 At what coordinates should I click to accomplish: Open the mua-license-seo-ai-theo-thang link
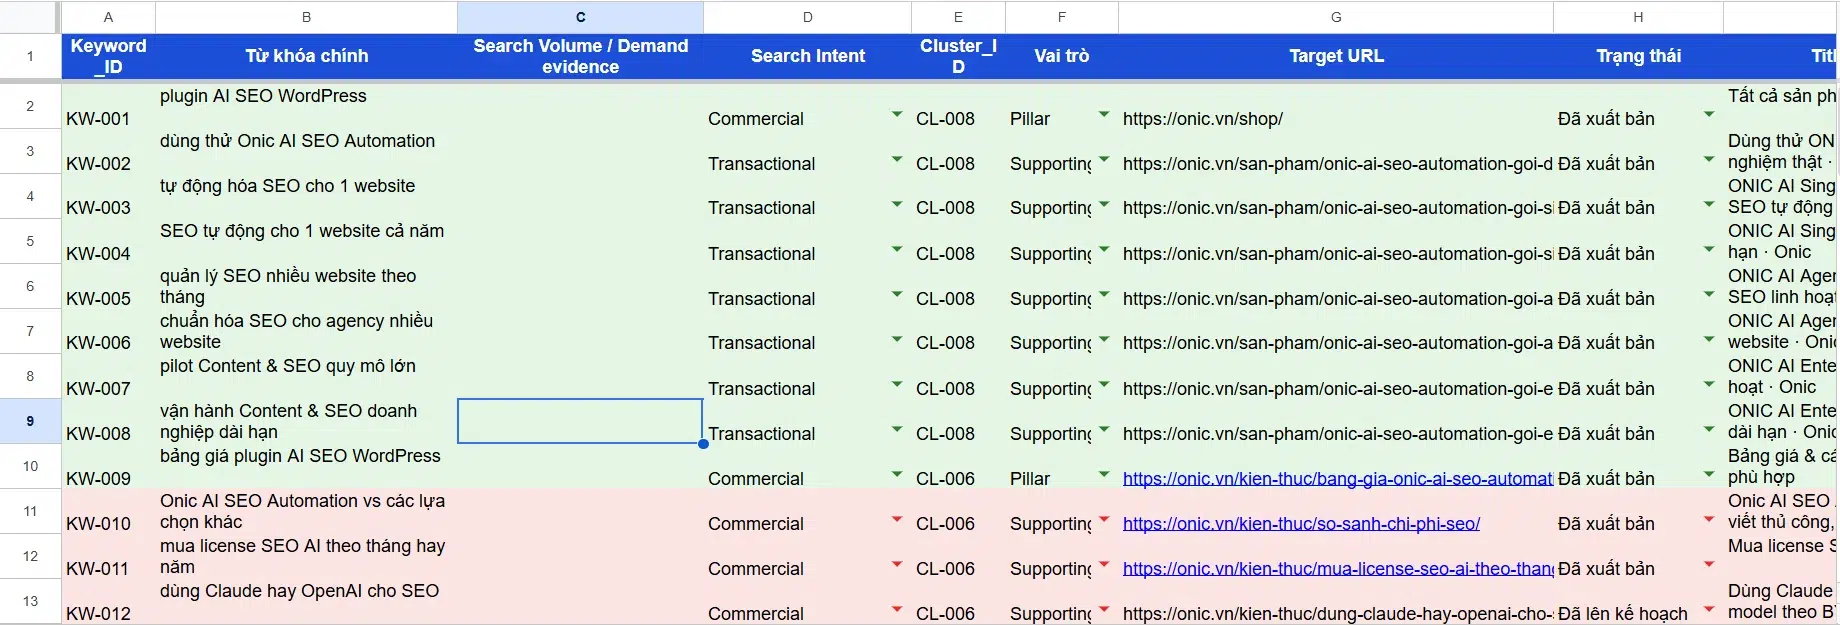click(x=1338, y=569)
